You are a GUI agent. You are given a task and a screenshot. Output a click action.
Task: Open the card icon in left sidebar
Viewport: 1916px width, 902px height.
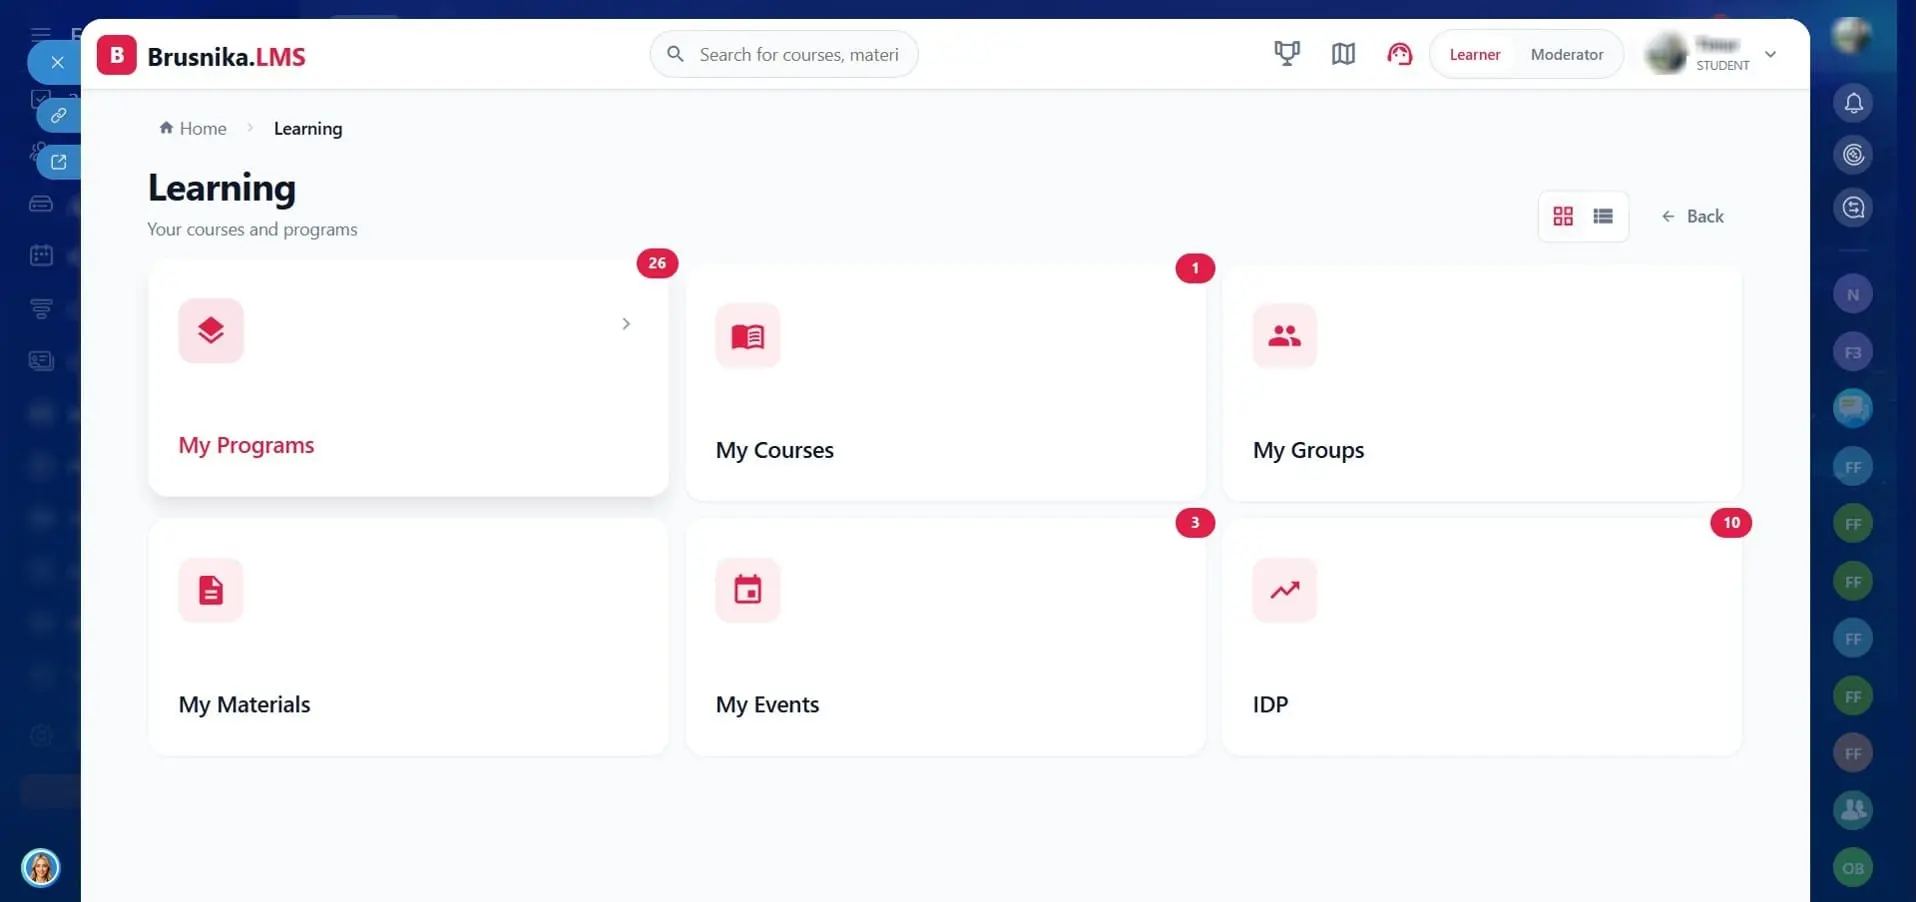pos(41,204)
